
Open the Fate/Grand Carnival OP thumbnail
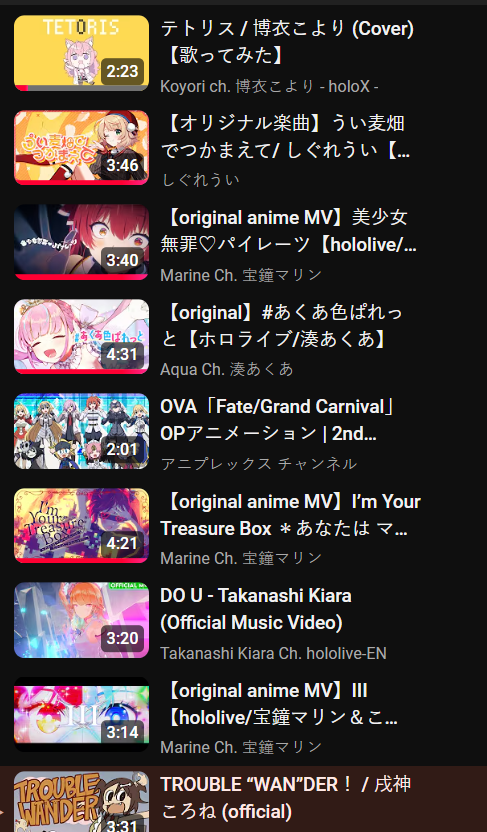[81, 431]
